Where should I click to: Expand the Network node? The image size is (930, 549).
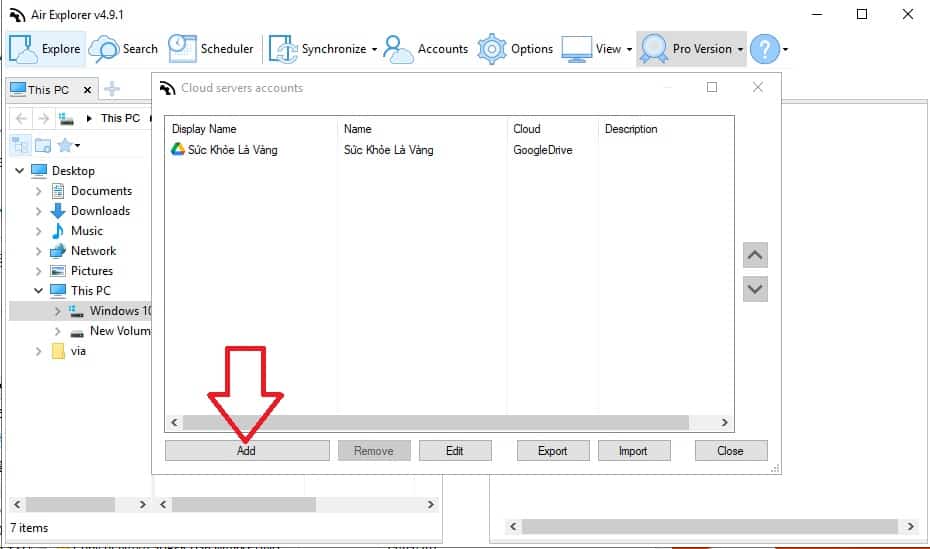click(x=39, y=251)
